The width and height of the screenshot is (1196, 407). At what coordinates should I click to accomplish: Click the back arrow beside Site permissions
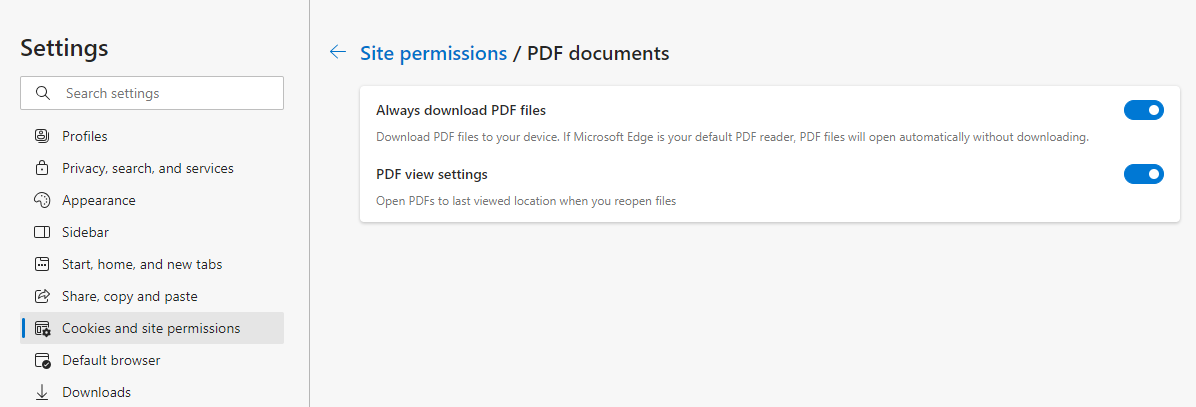[337, 52]
